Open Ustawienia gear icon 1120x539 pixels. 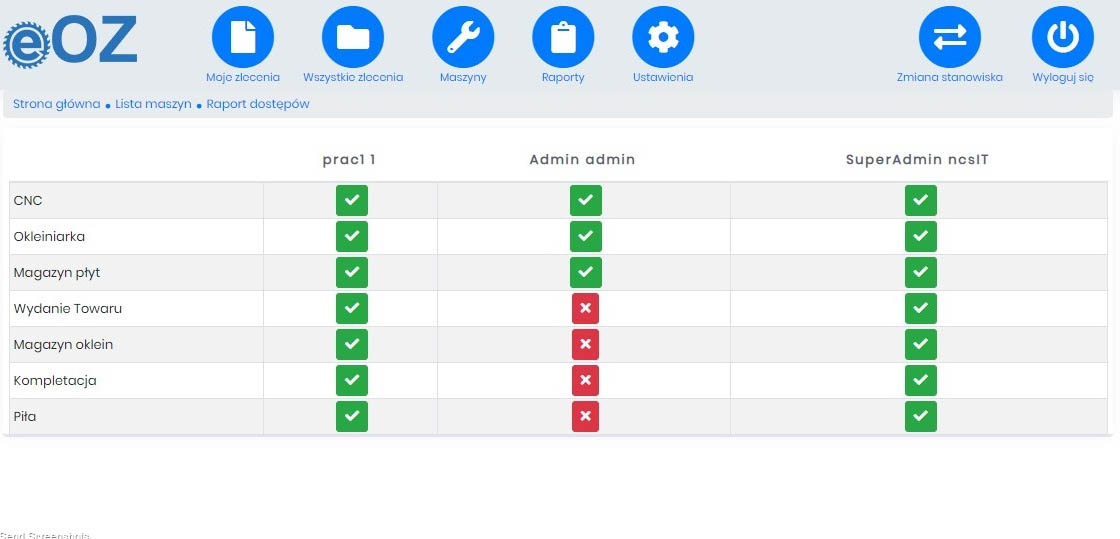663,37
